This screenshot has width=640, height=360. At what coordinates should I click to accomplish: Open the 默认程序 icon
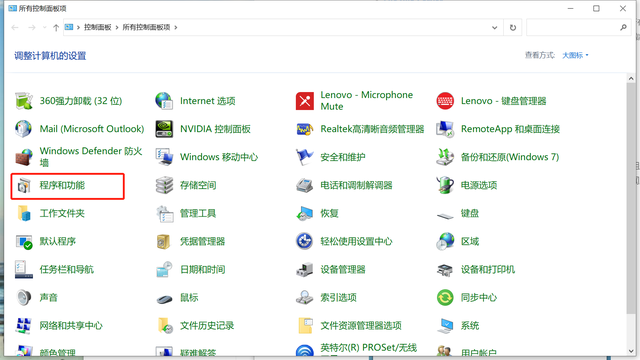click(24, 242)
